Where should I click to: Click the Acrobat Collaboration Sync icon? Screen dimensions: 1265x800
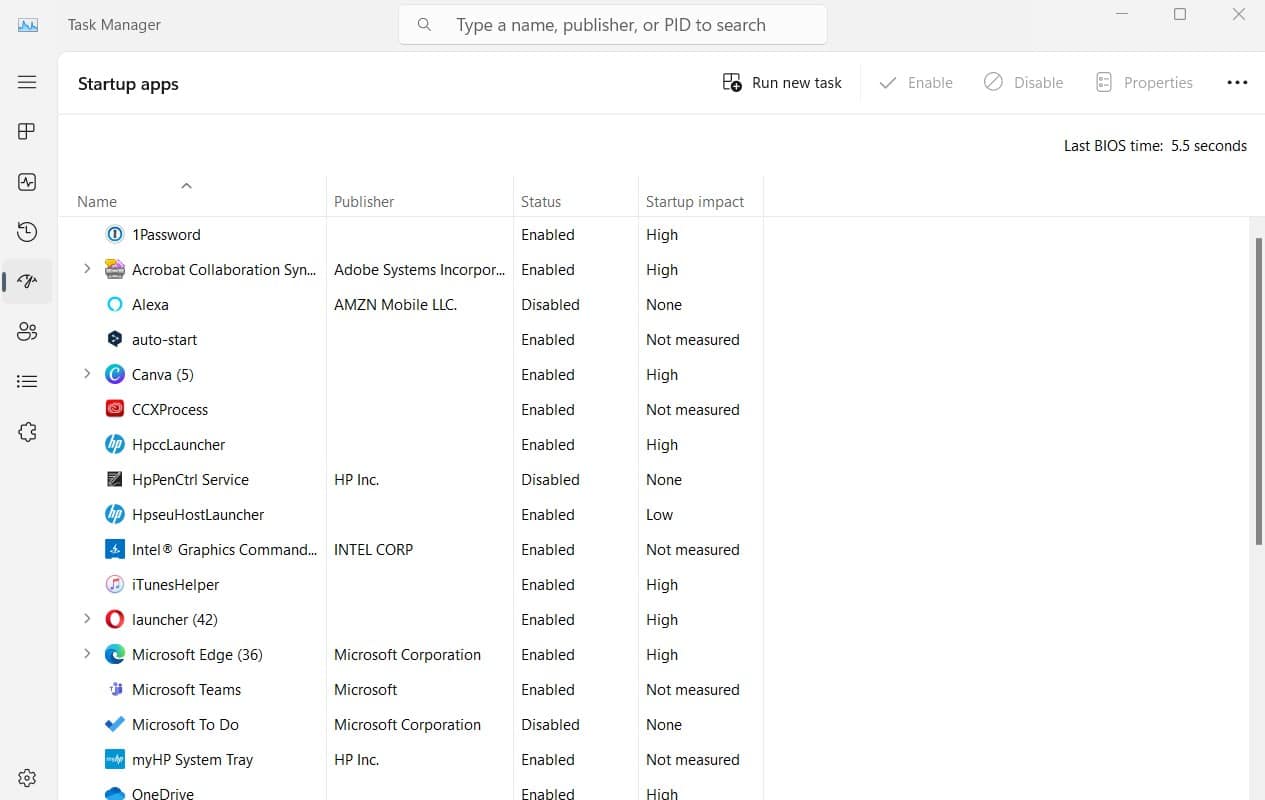(x=115, y=270)
